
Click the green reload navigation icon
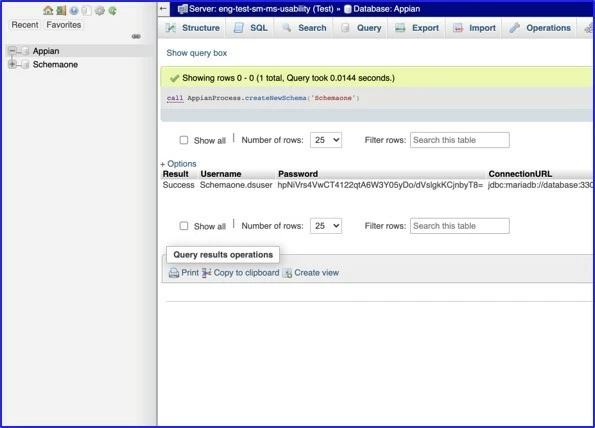(x=112, y=11)
